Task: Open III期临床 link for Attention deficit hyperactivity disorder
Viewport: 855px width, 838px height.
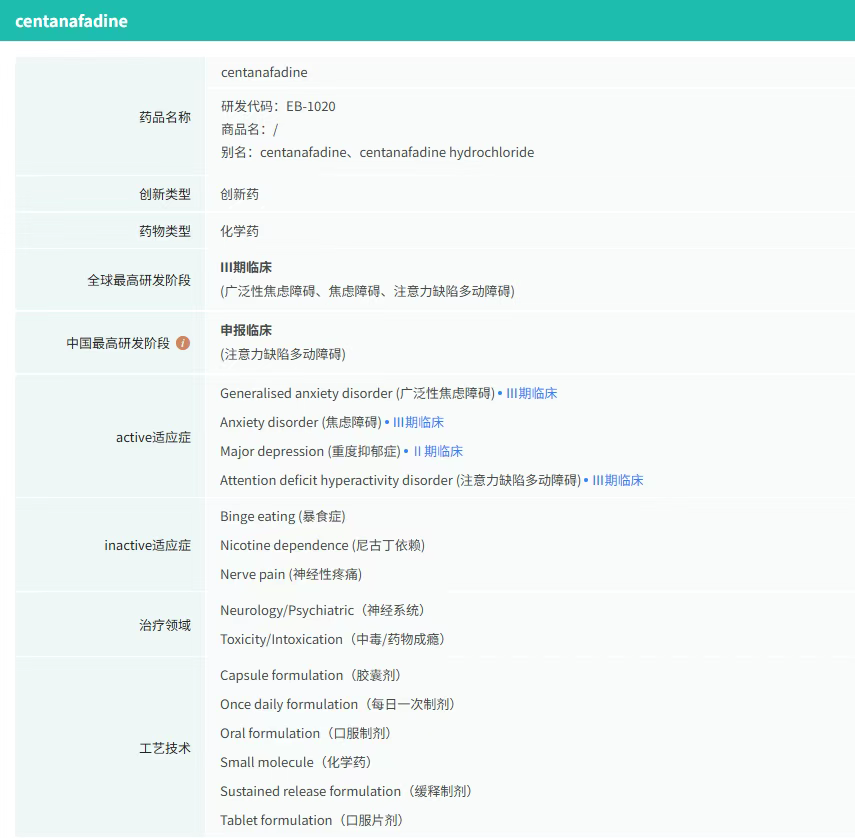Action: coord(617,481)
